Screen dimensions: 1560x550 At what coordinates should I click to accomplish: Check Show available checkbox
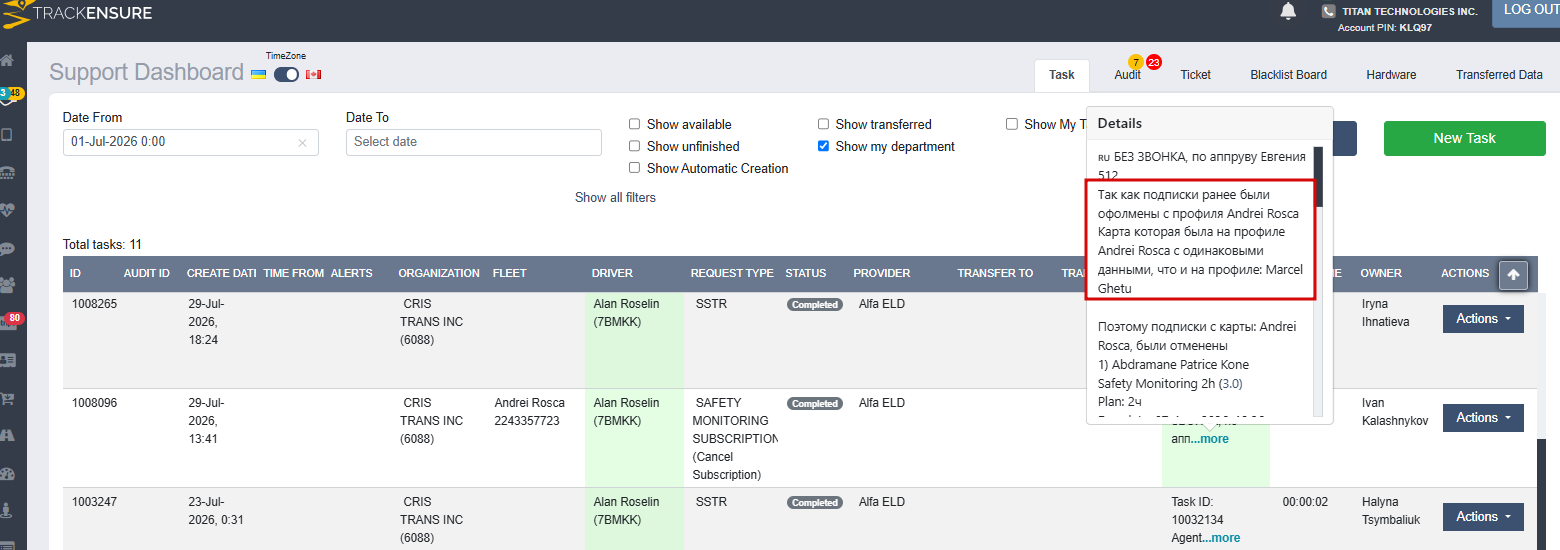tap(634, 124)
